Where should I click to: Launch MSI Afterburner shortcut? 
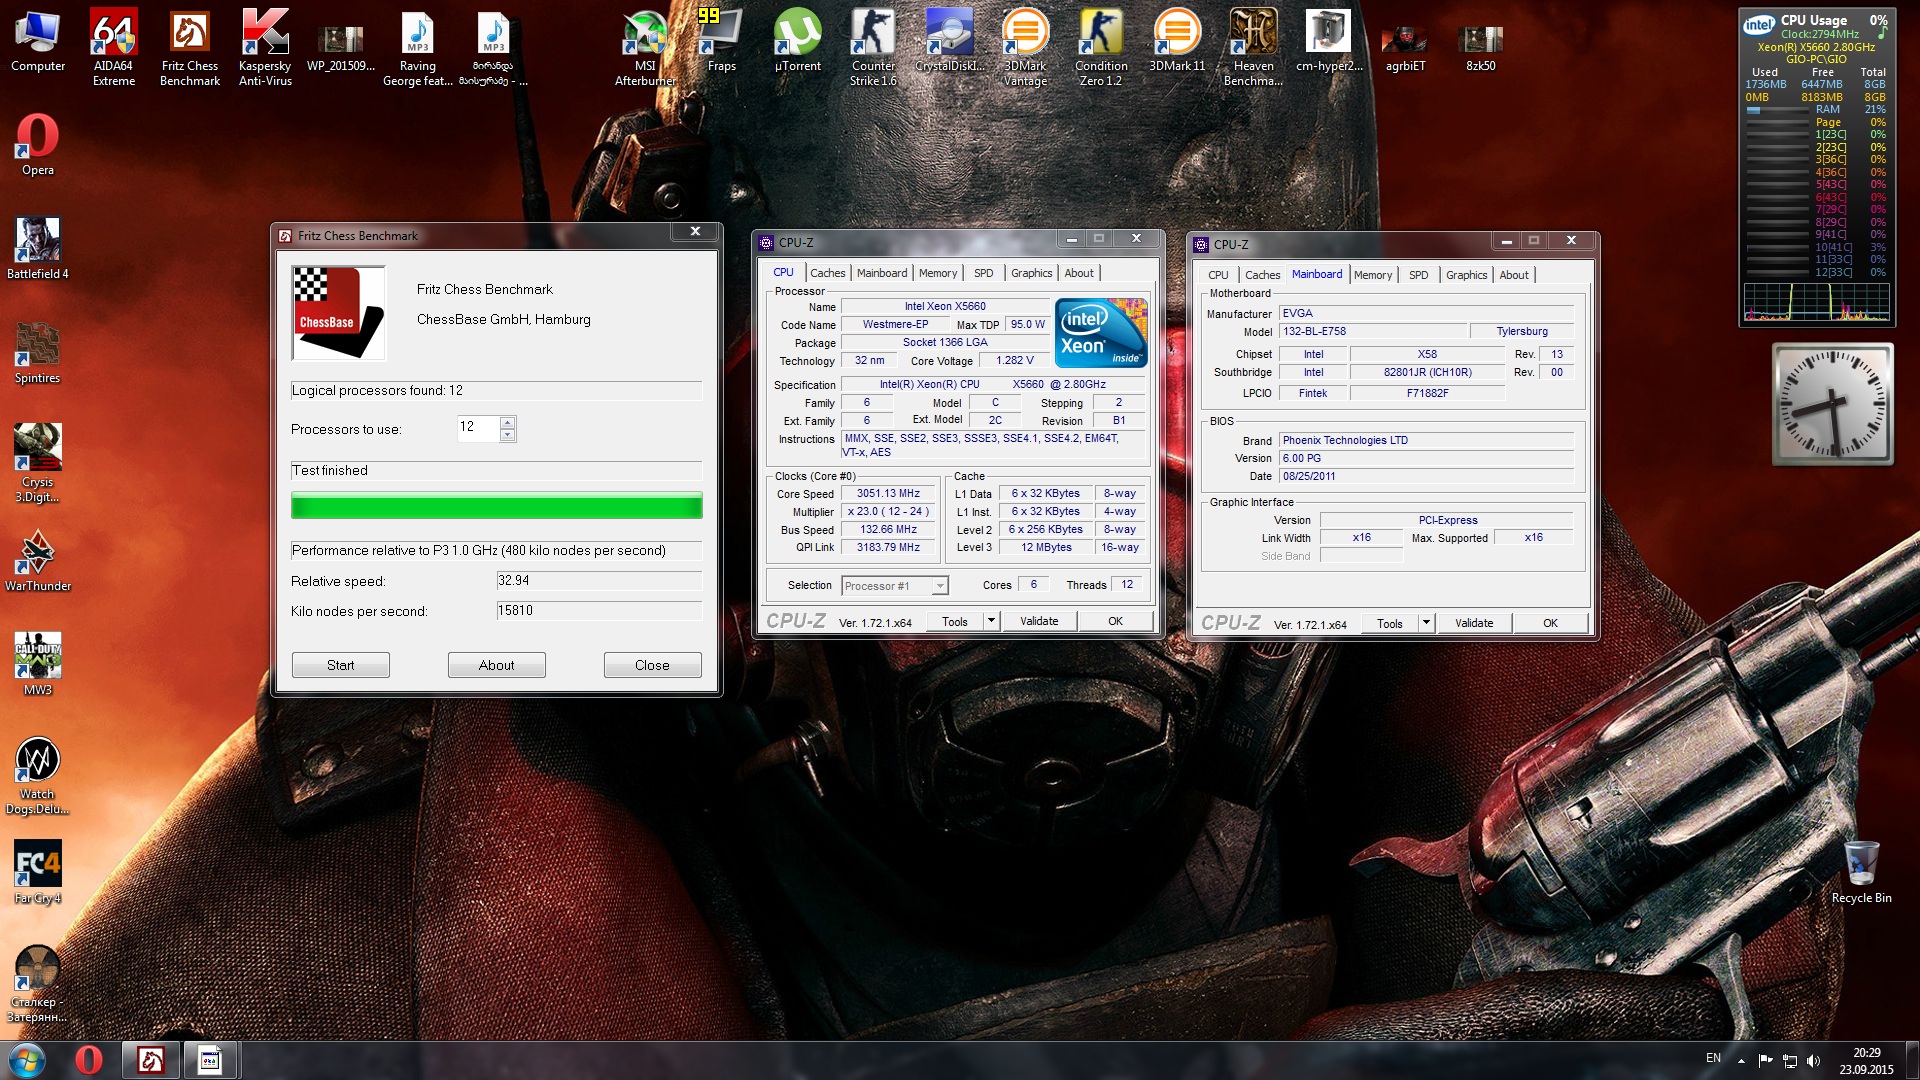(645, 47)
